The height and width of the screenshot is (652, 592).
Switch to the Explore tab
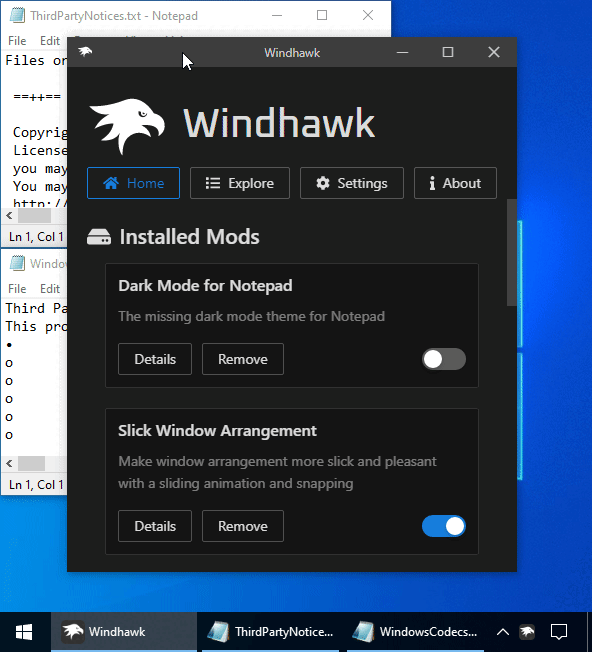(240, 183)
